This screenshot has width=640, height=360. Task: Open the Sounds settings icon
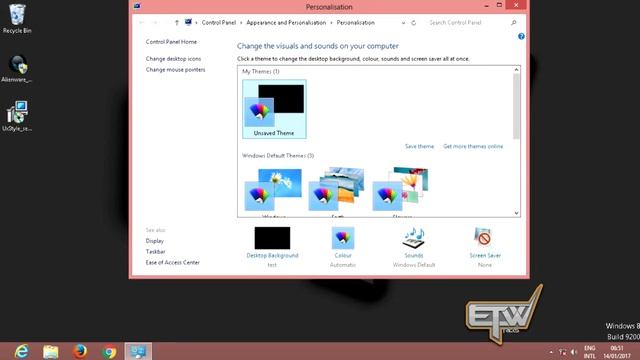[413, 238]
